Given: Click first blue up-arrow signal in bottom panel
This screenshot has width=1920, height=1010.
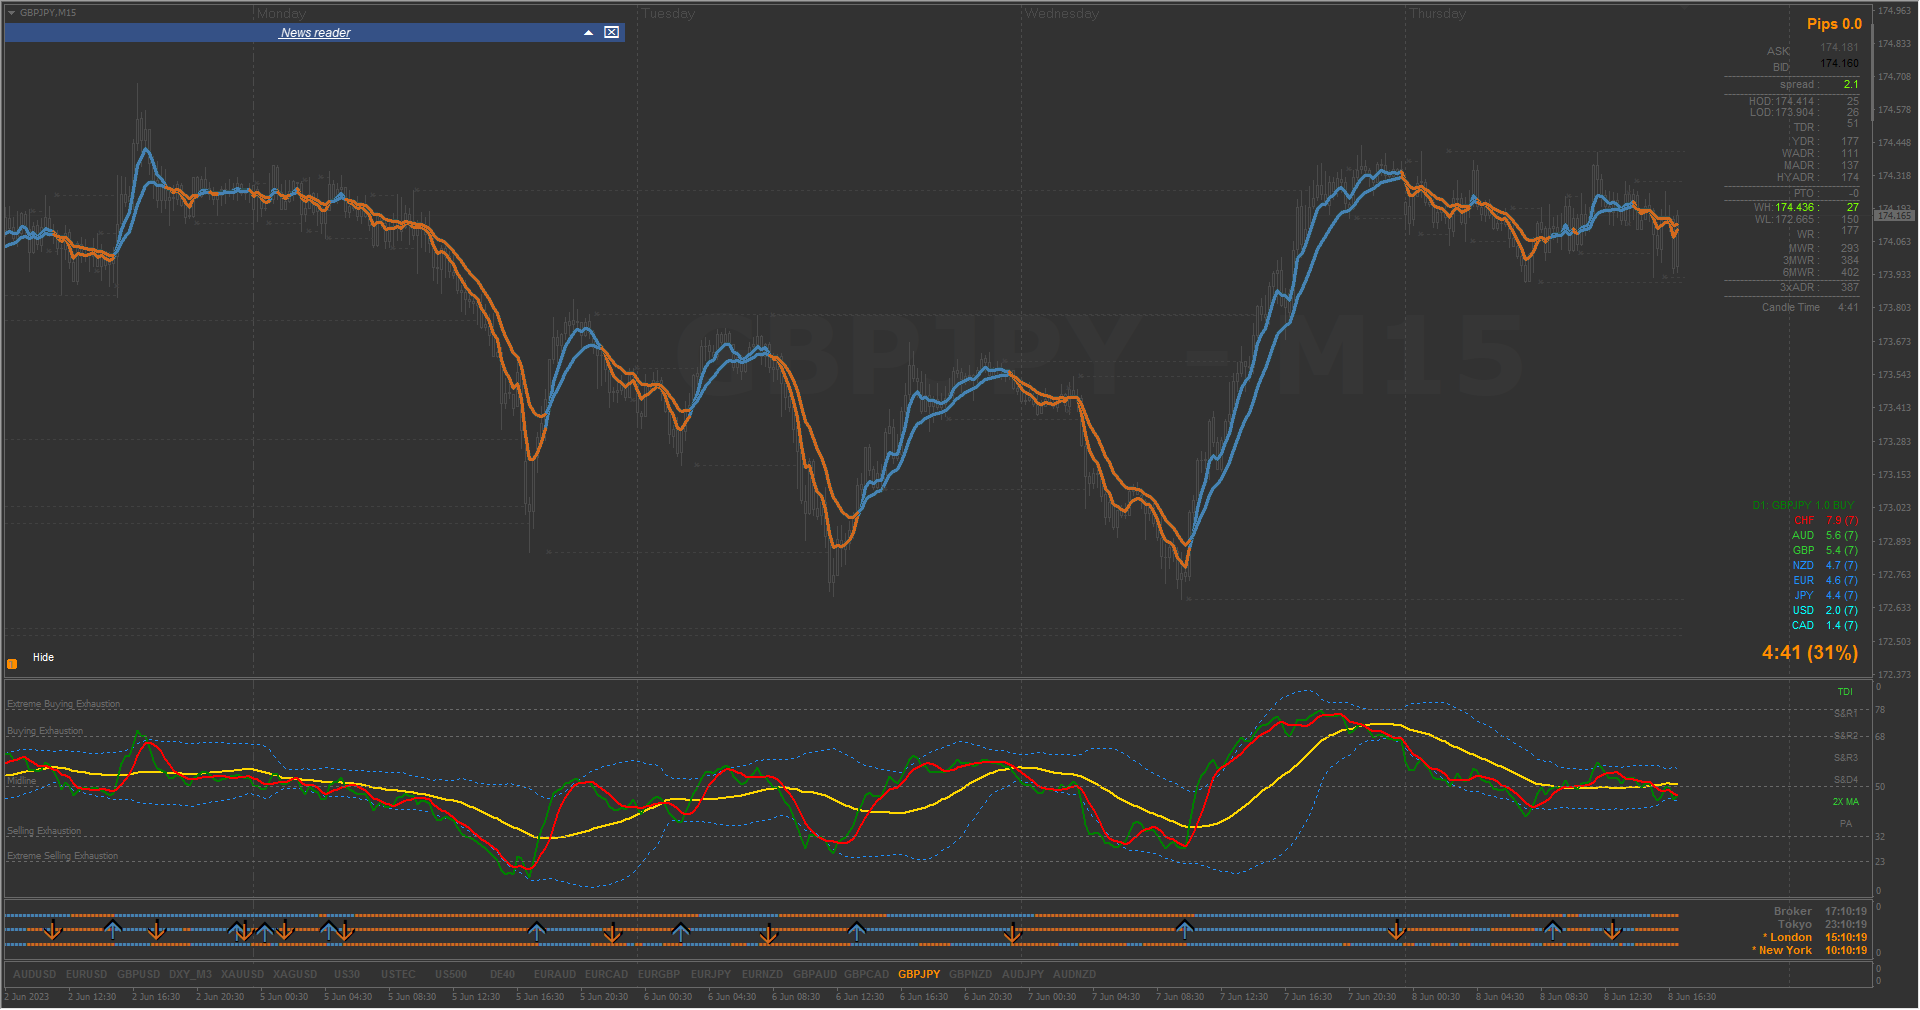Looking at the screenshot, I should coord(113,930).
